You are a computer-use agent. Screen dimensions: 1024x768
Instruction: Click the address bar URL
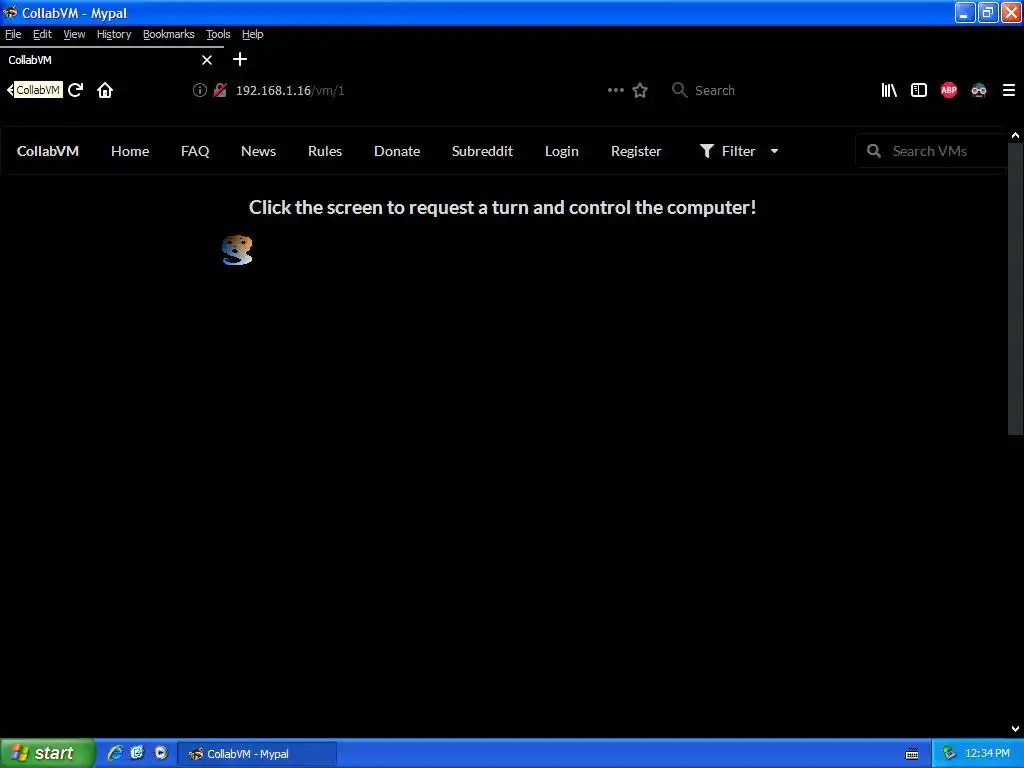coord(290,91)
